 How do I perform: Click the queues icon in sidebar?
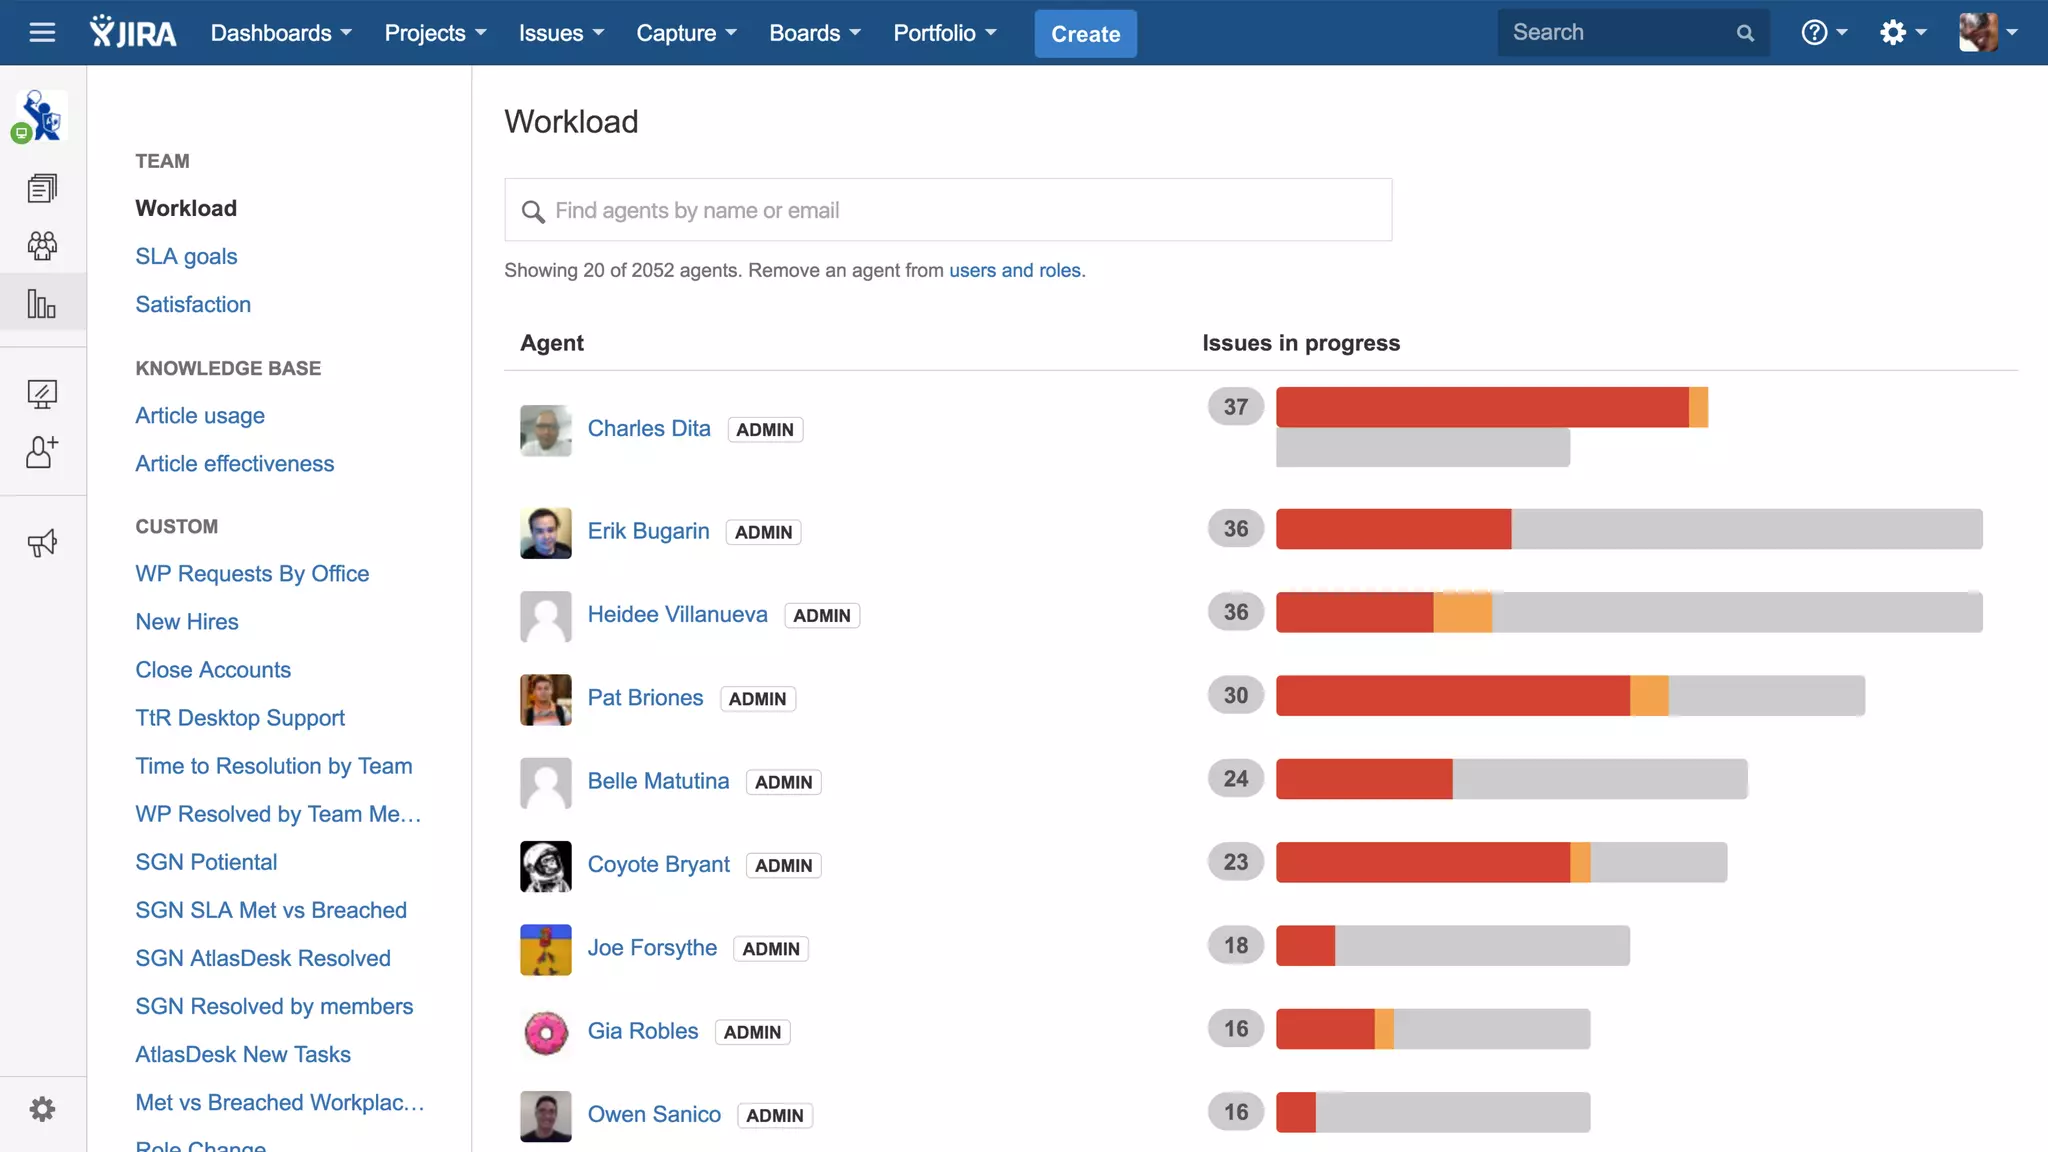tap(42, 187)
